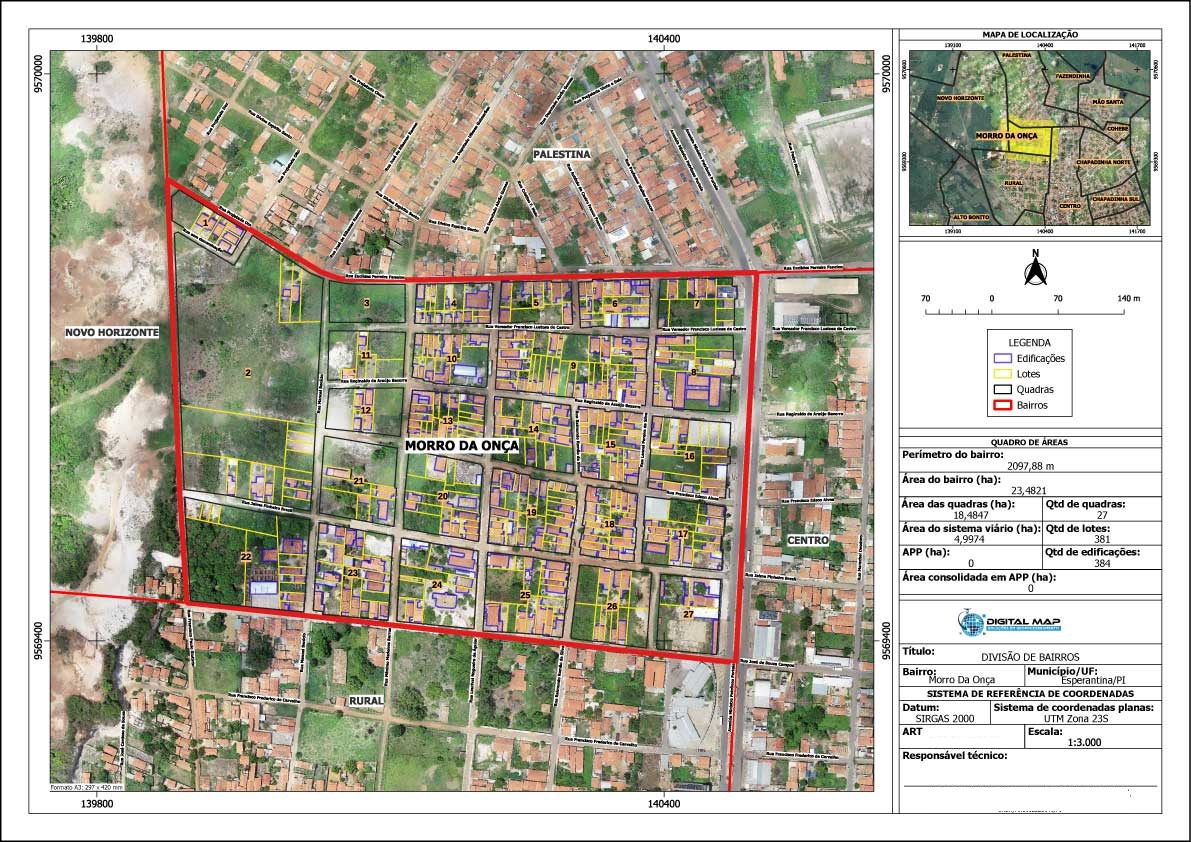This screenshot has height=842, width=1191.
Task: Select block number 14 on the map
Action: click(x=533, y=429)
